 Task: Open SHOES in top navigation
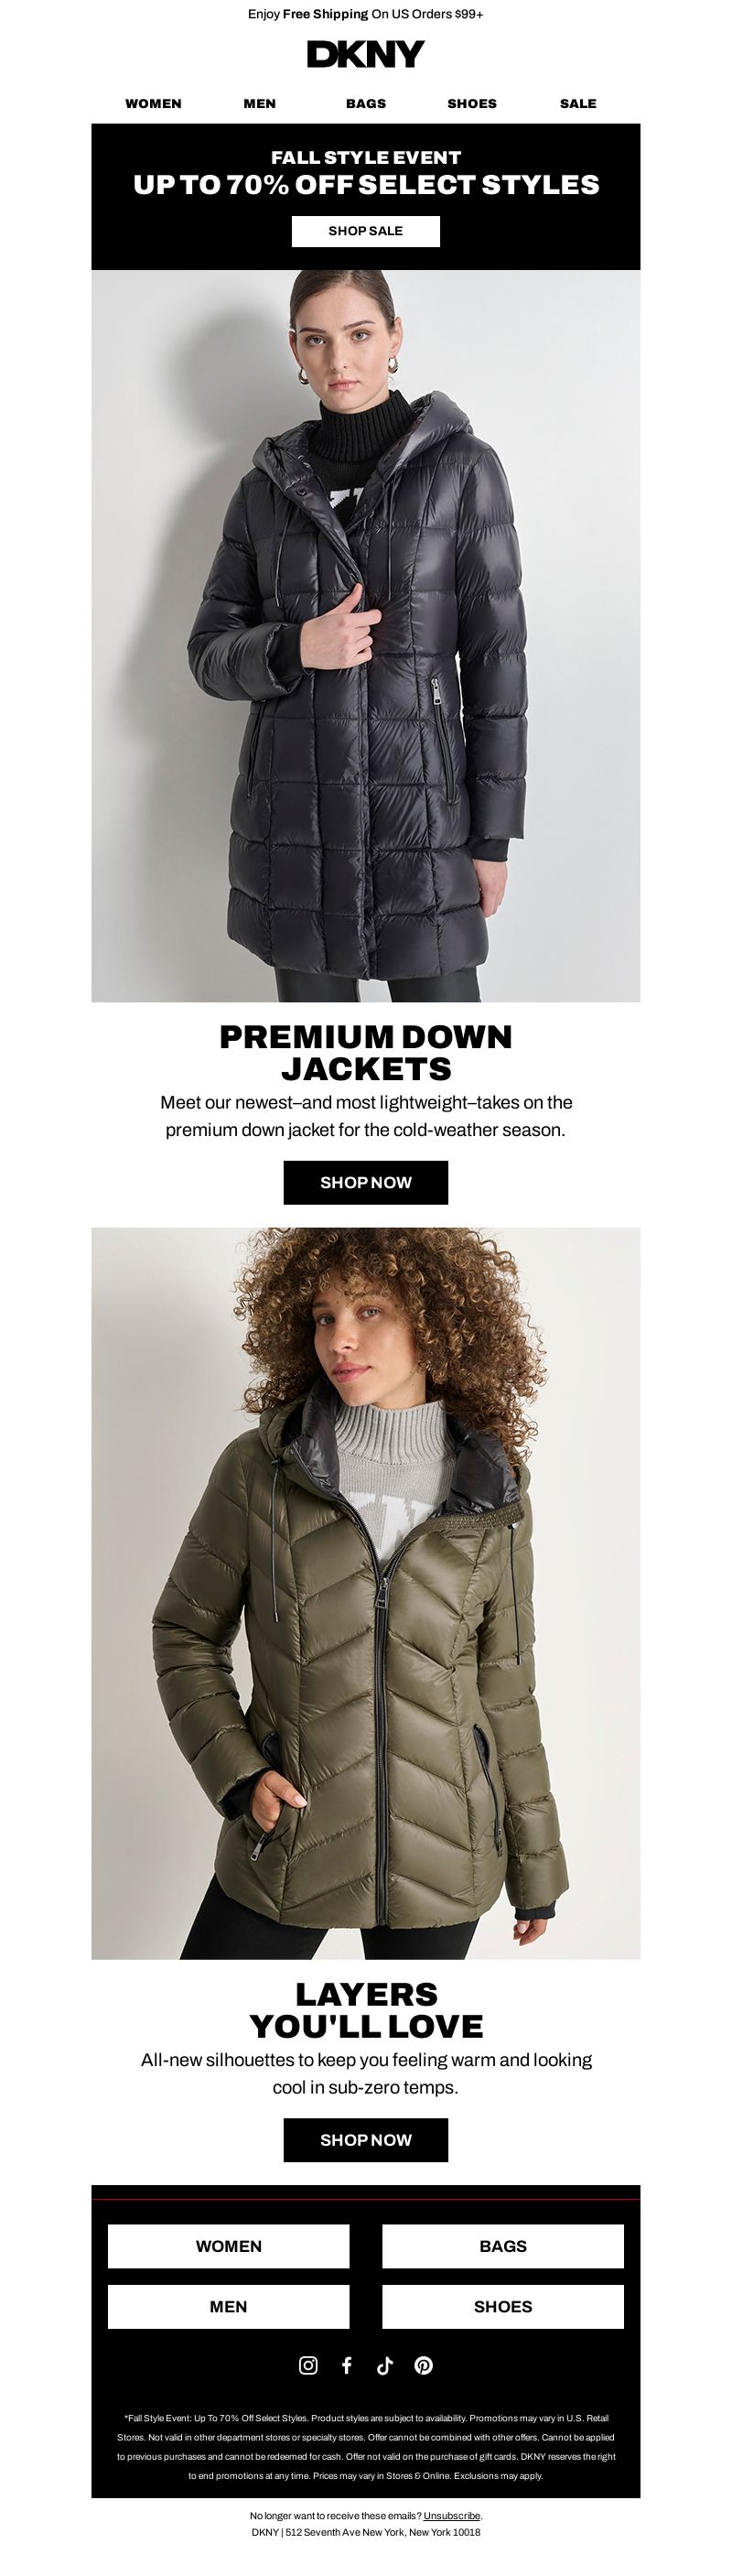[472, 103]
